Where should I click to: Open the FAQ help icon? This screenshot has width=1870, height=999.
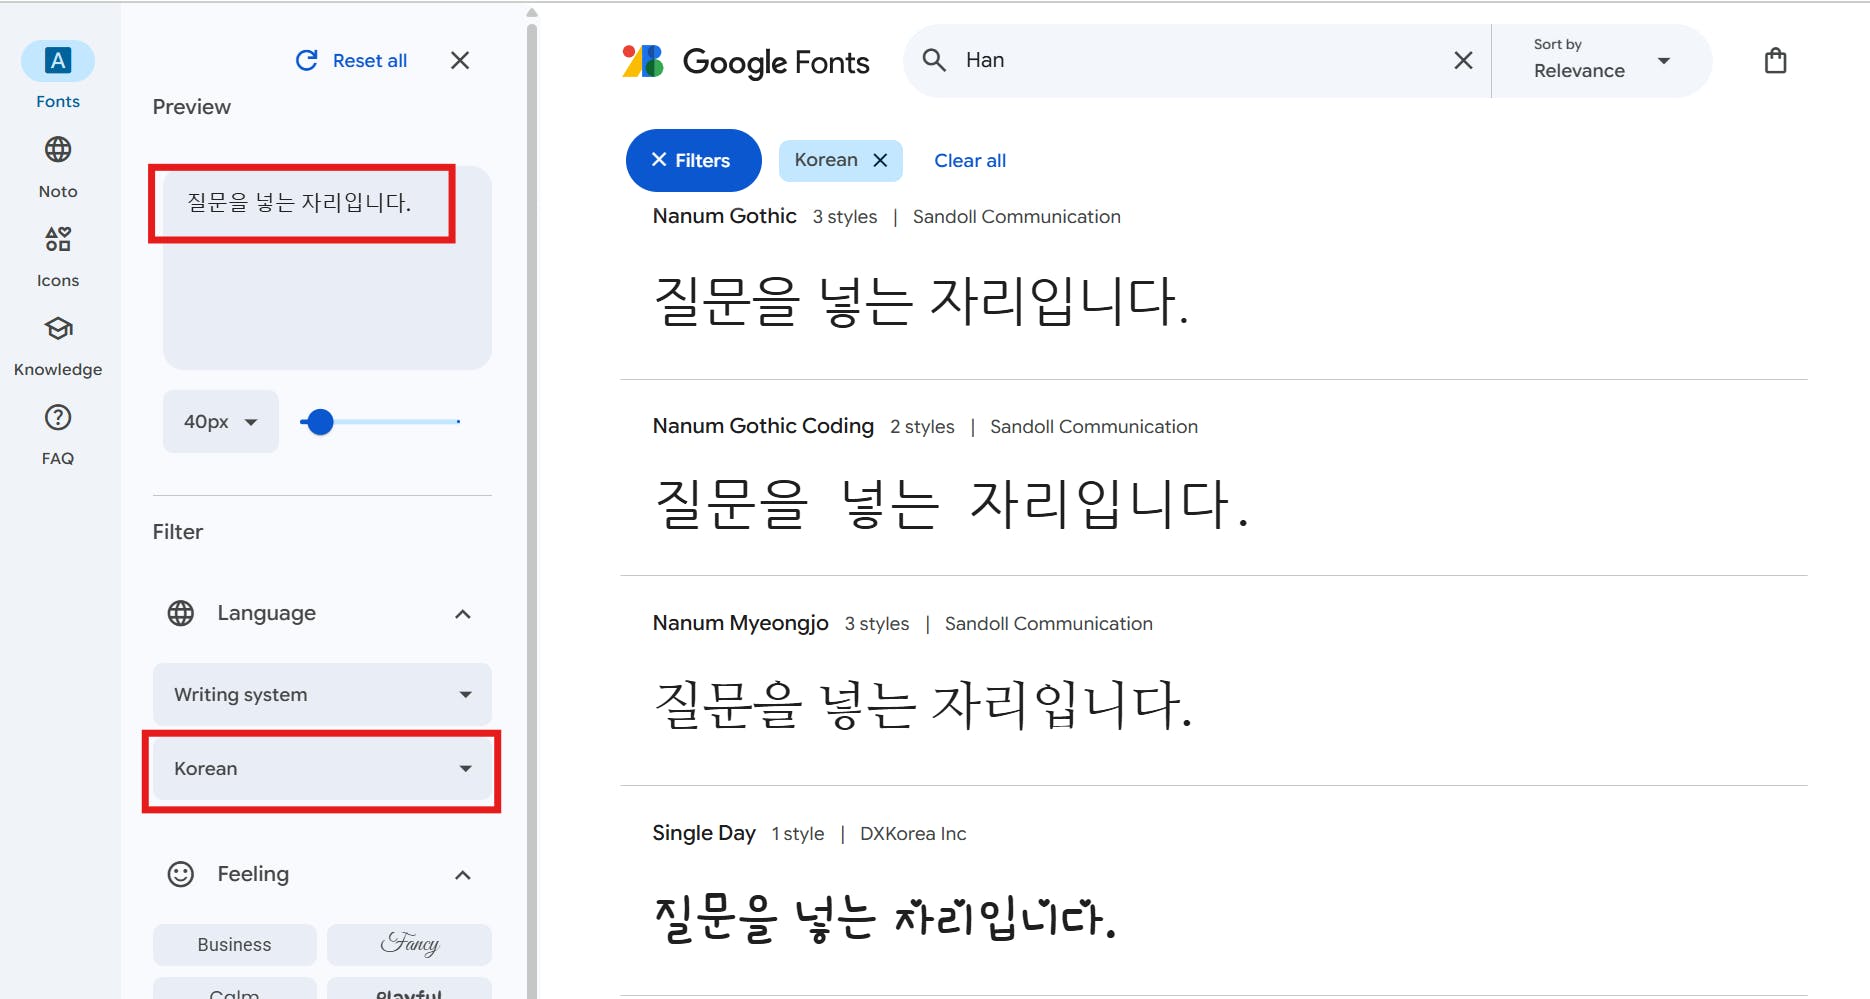(58, 418)
